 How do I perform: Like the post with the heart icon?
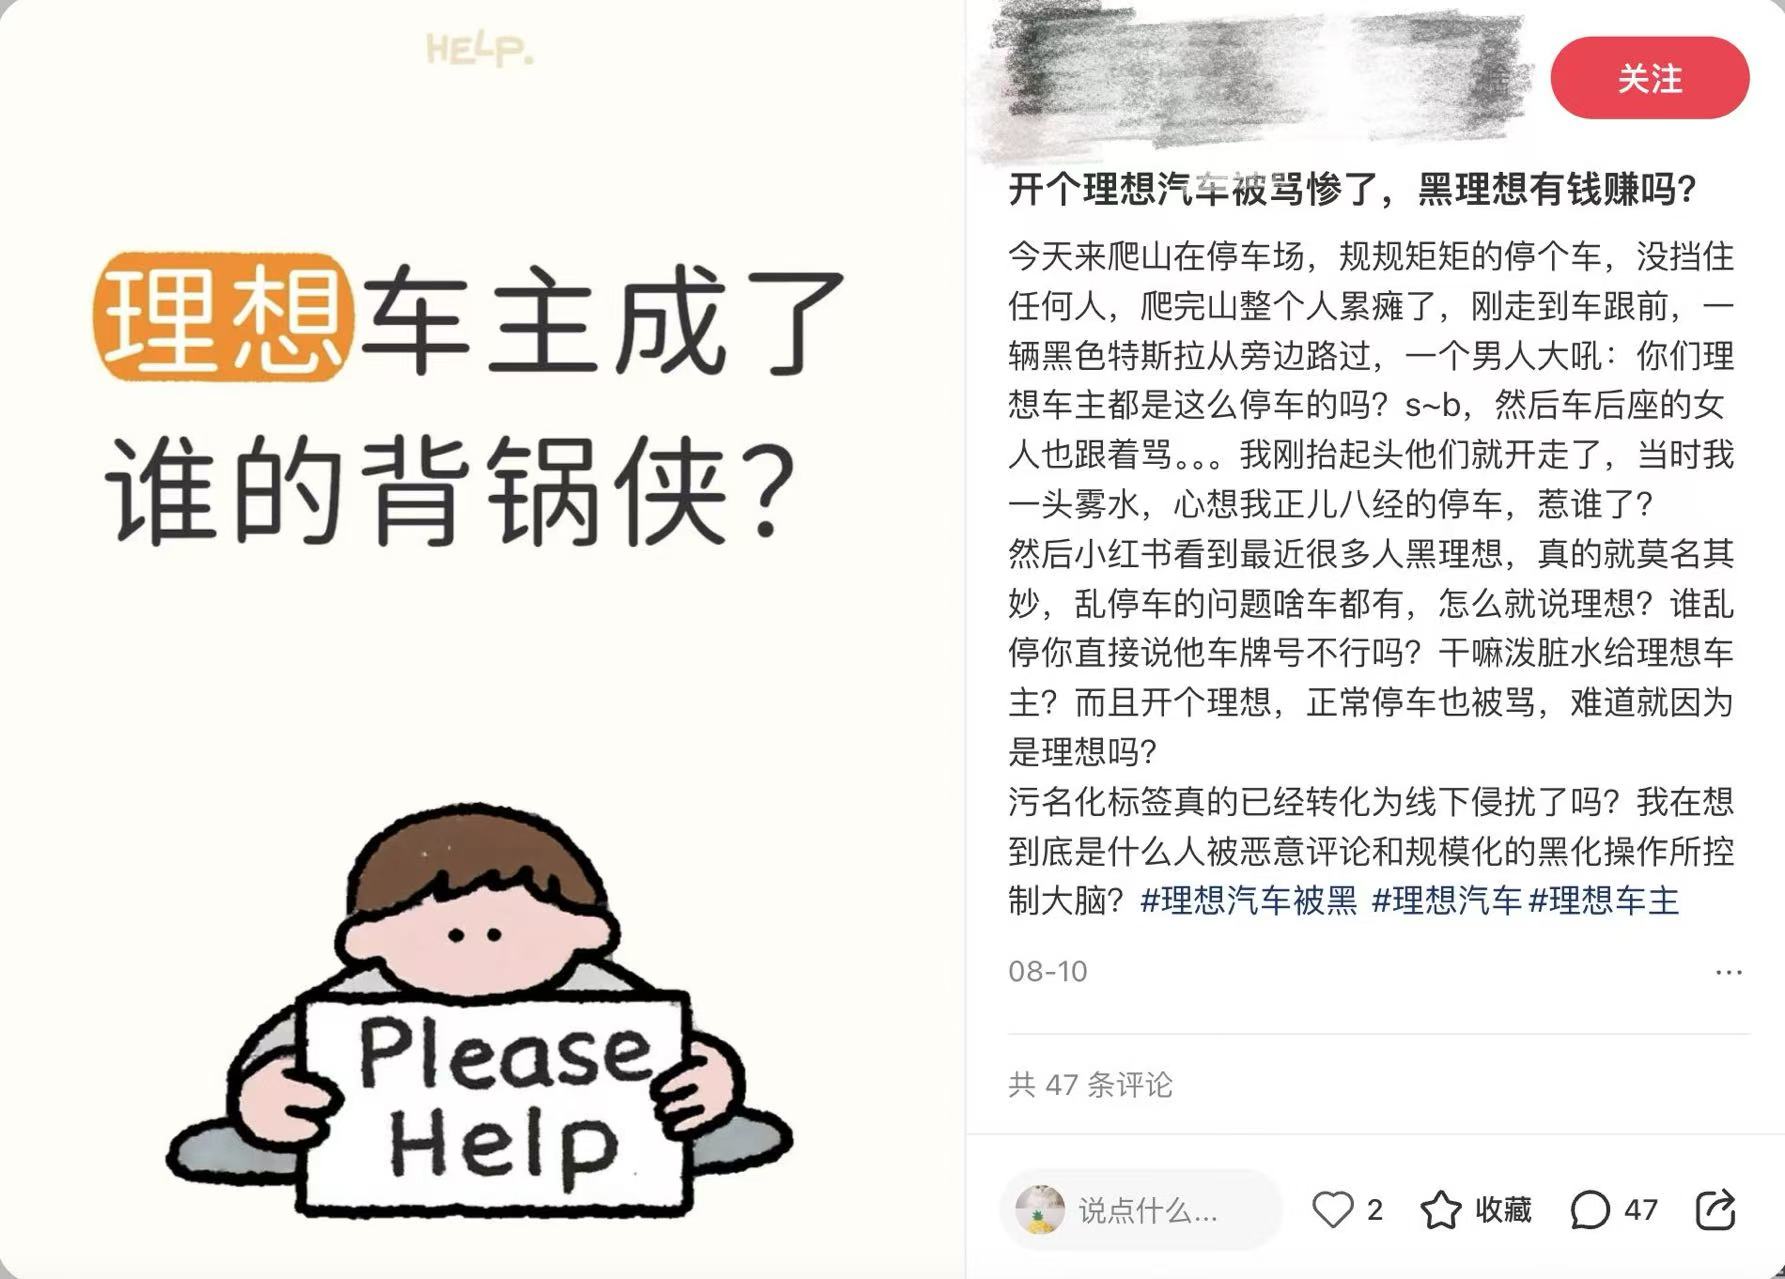(x=1332, y=1210)
